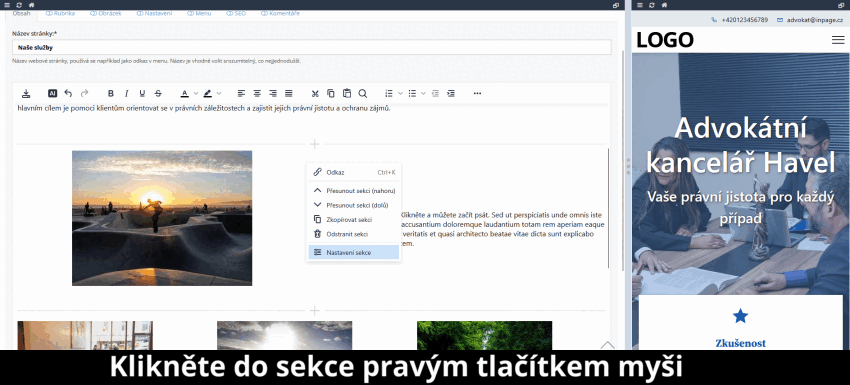Paste from clipboard icon
The height and width of the screenshot is (385, 850).
click(347, 93)
